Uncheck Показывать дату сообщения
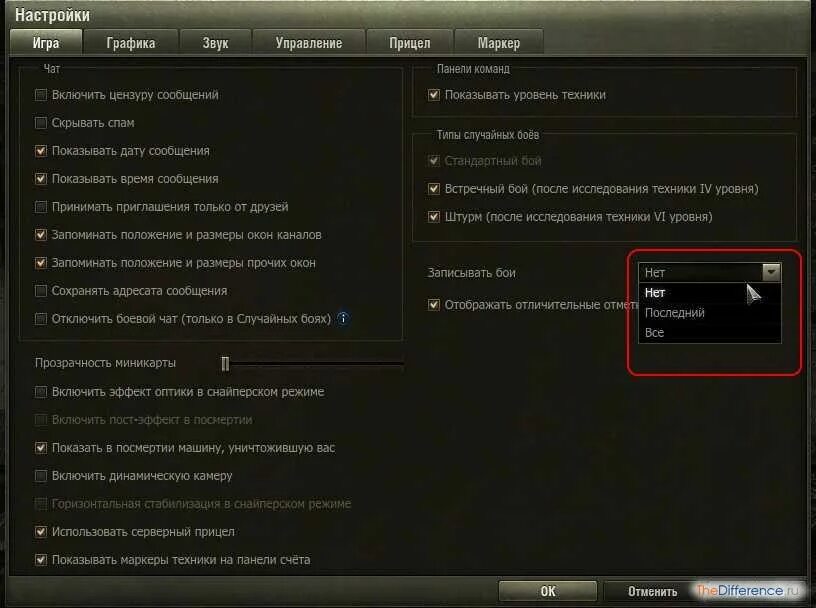Viewport: 816px width, 608px height. point(41,151)
